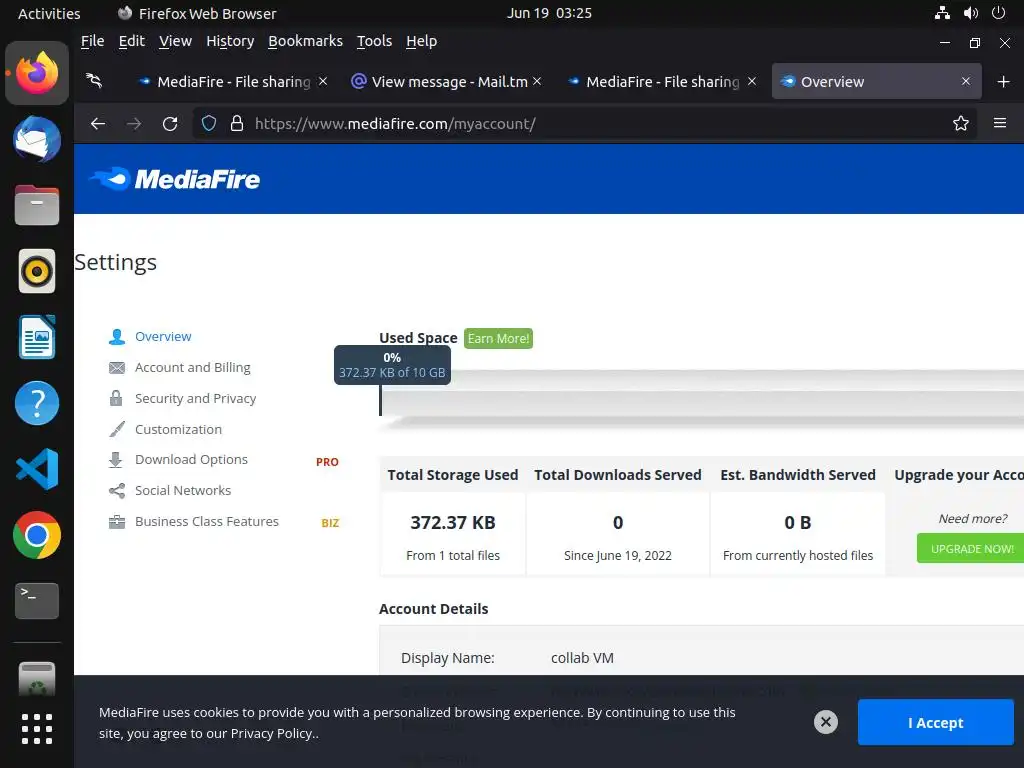Open Overview in settings sidebar
The image size is (1024, 768).
tap(163, 336)
